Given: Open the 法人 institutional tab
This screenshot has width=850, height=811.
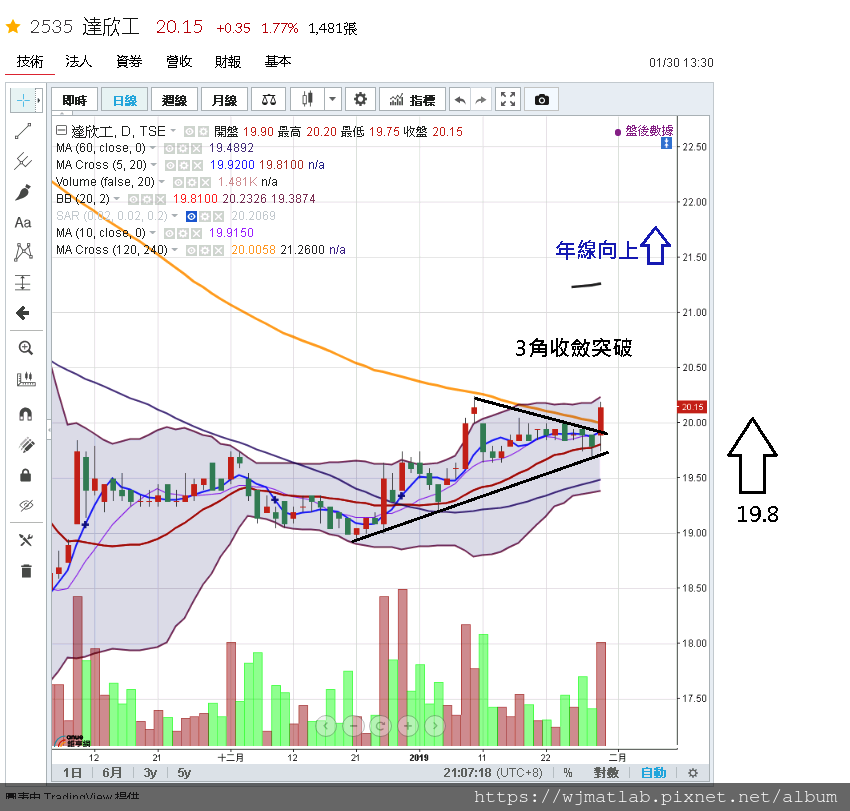Looking at the screenshot, I should [x=79, y=62].
